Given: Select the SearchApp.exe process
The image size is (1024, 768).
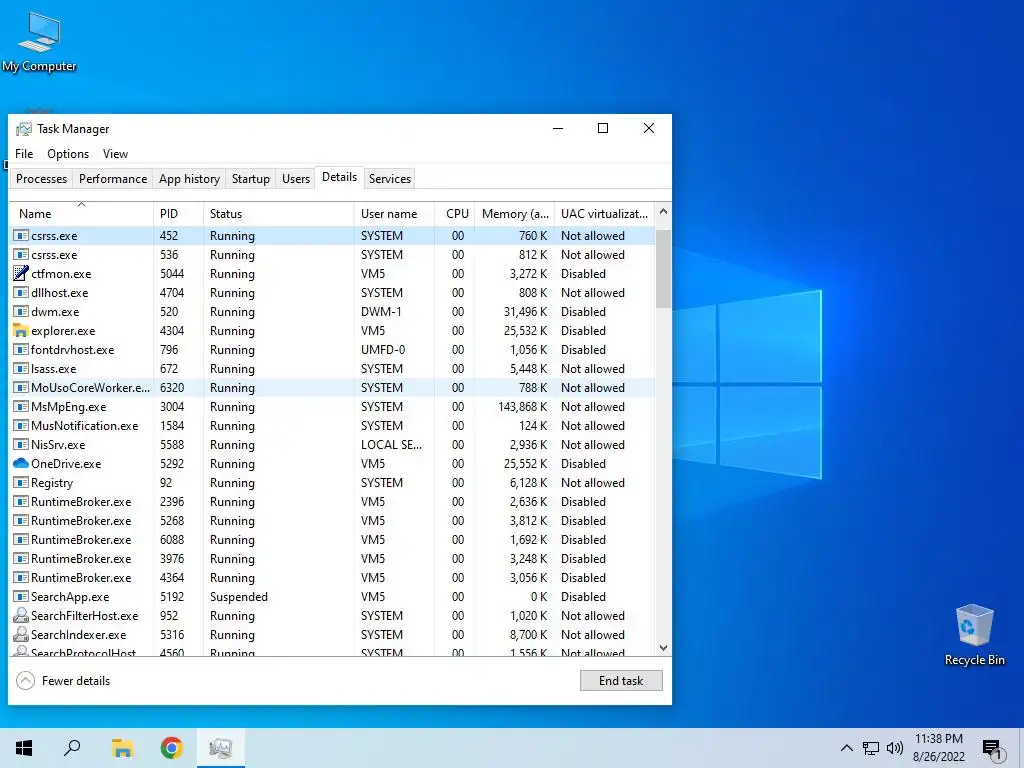Looking at the screenshot, I should click(x=332, y=596).
